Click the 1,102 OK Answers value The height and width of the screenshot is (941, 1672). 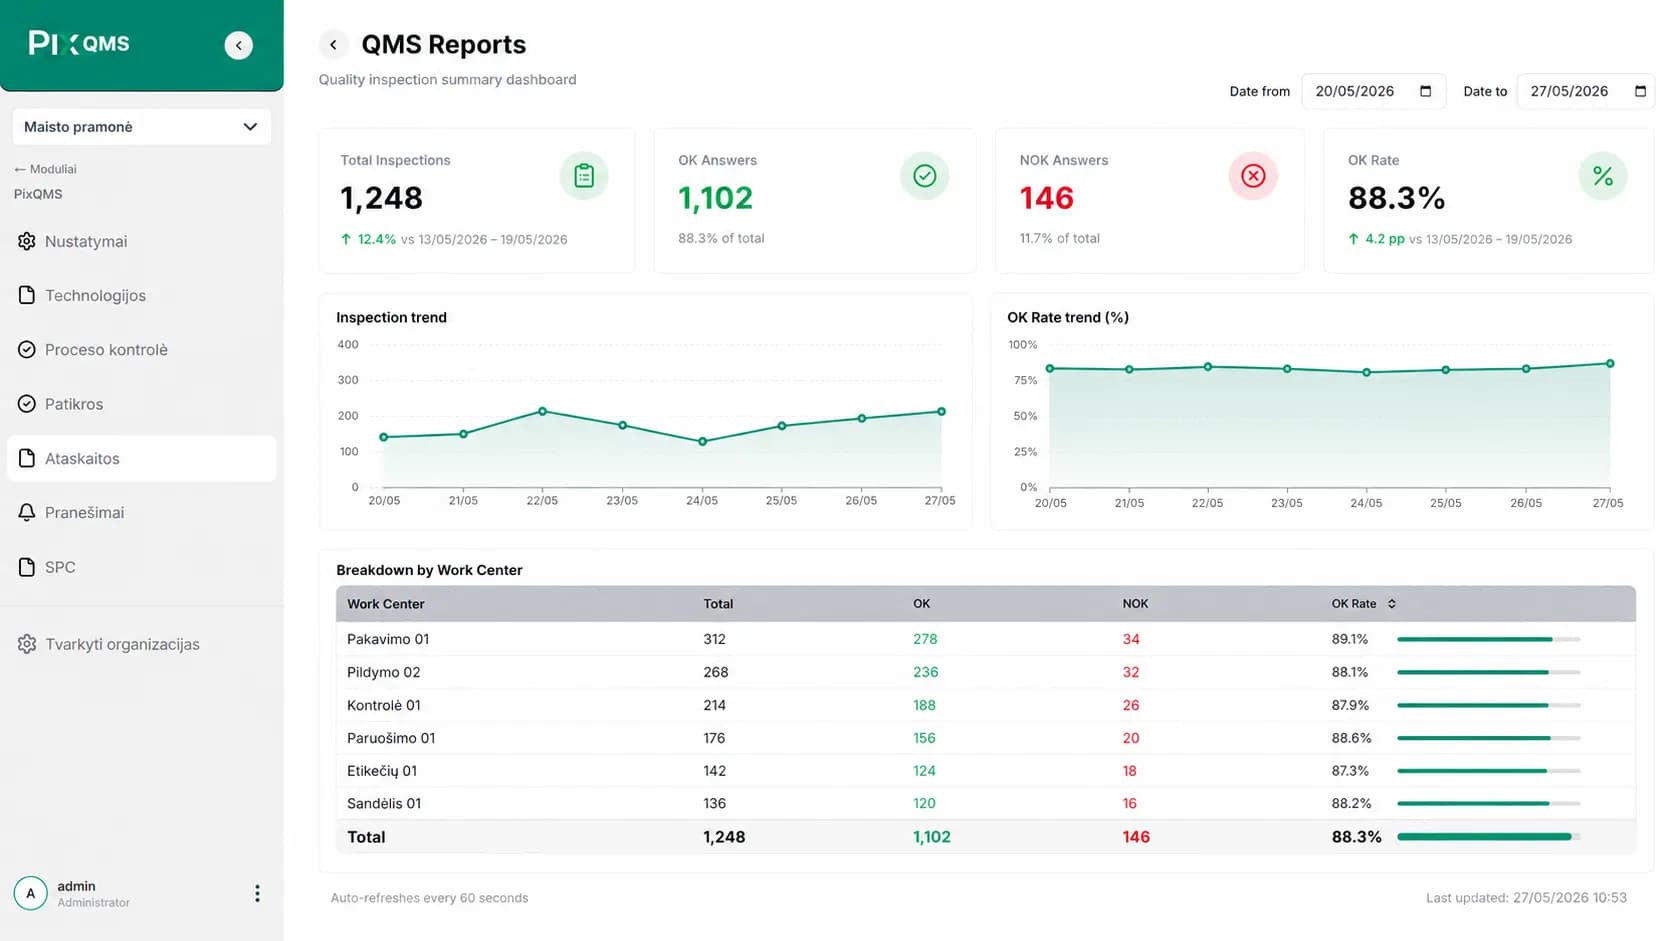click(x=715, y=198)
